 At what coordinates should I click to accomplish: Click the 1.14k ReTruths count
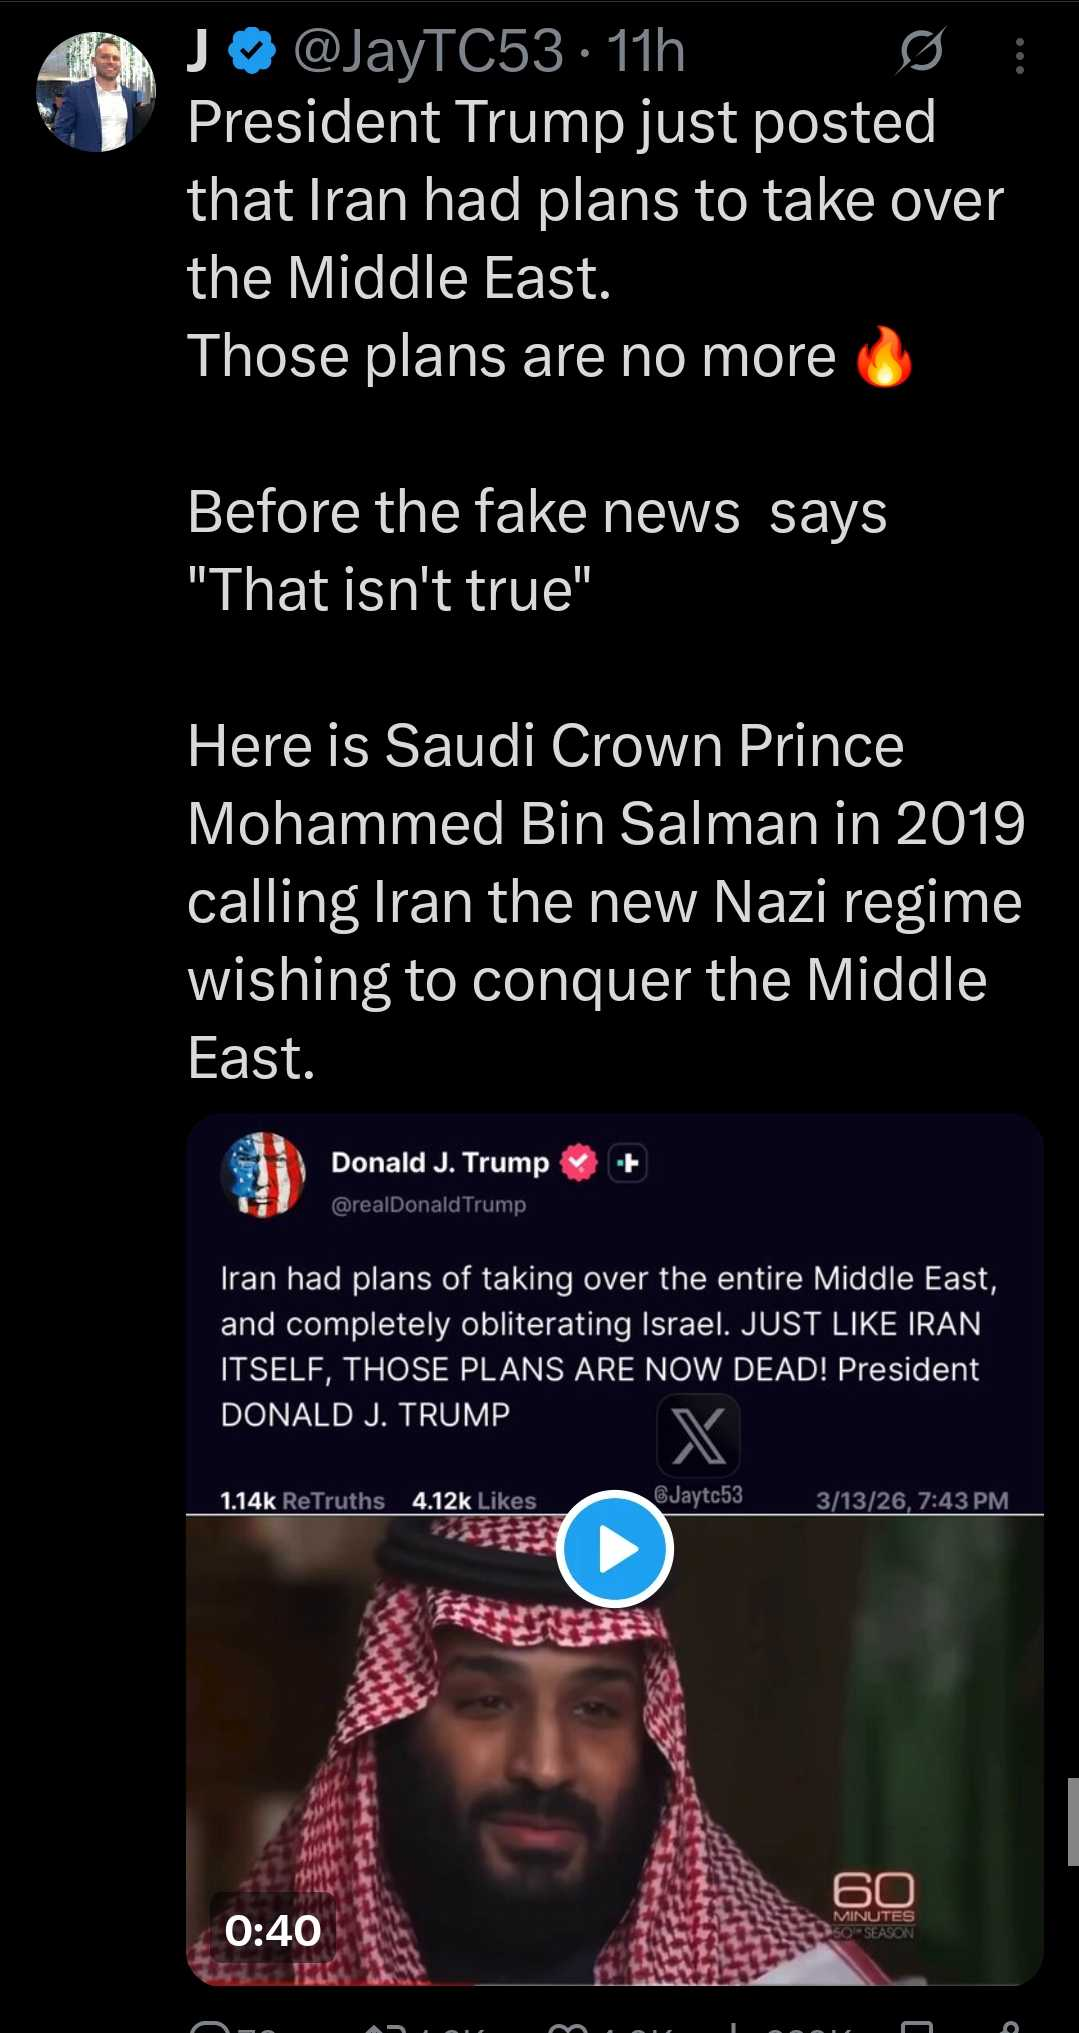(302, 1500)
